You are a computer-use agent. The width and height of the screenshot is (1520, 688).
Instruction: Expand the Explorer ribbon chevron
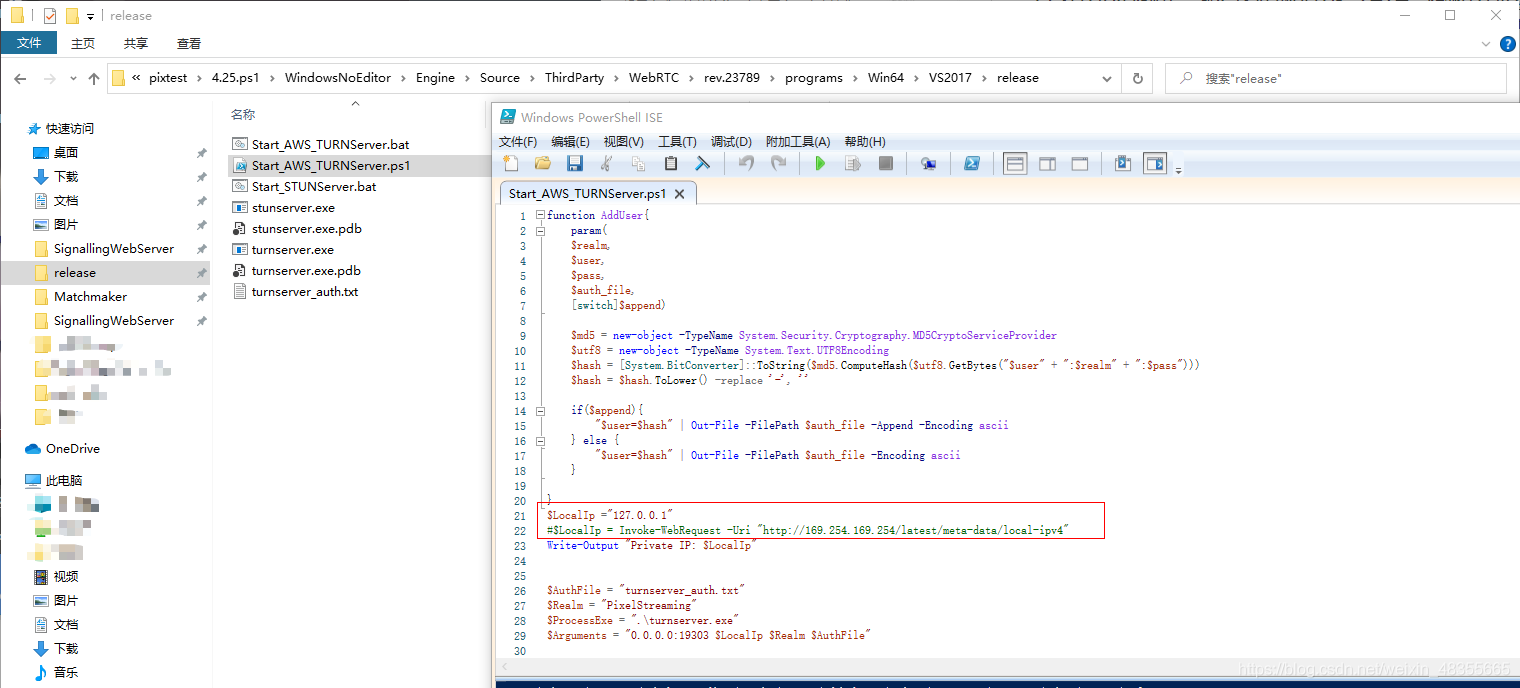click(1487, 44)
